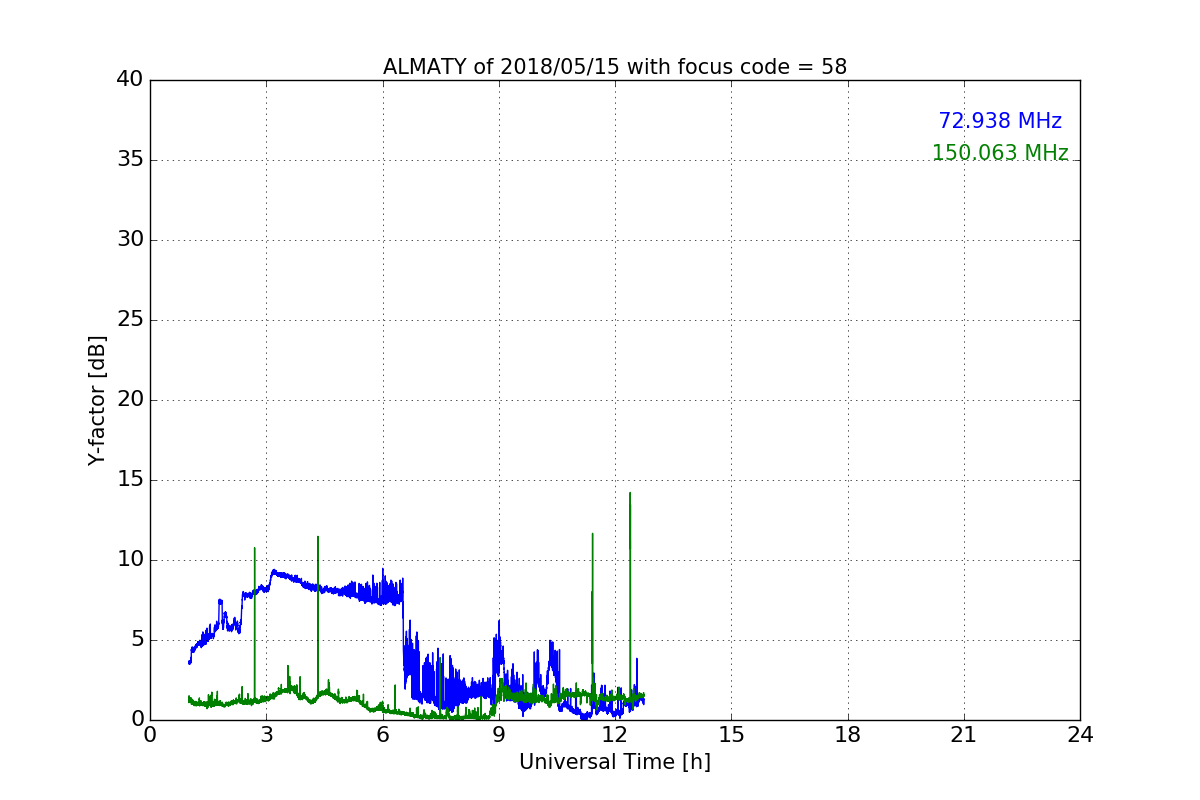Click the green spike peak near 2.7 h
The image size is (1200, 800).
pyautogui.click(x=255, y=549)
